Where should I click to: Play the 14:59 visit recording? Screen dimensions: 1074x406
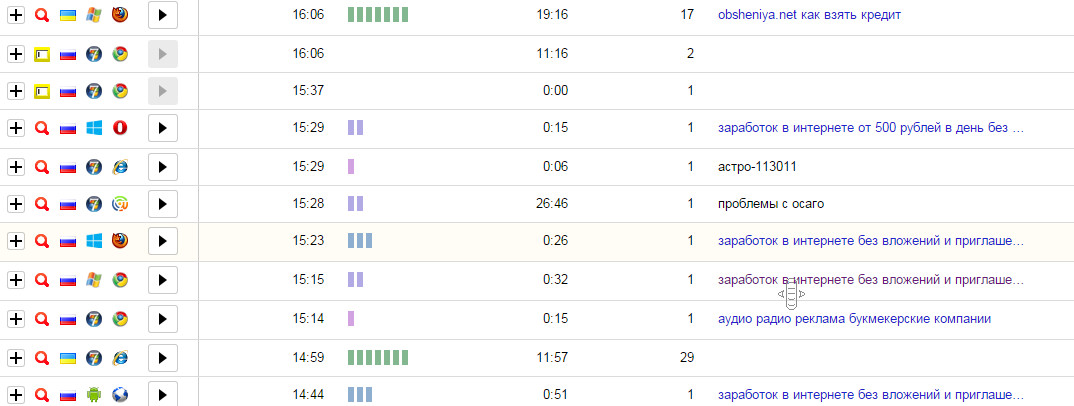(163, 357)
